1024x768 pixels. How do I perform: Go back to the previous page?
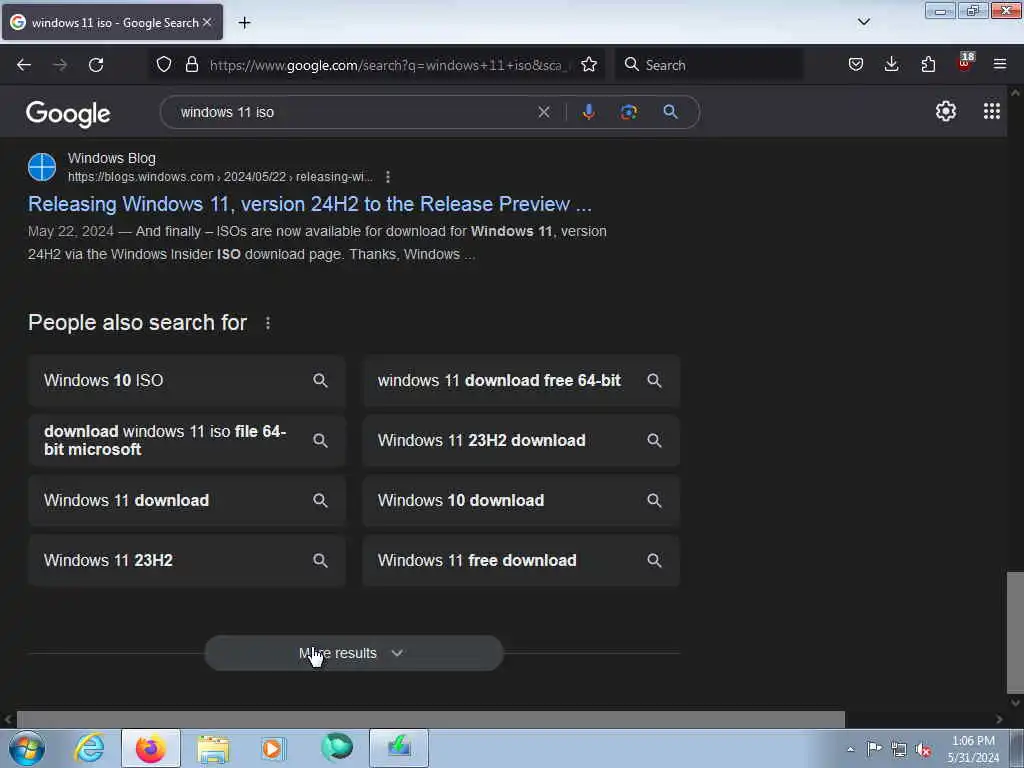24,65
